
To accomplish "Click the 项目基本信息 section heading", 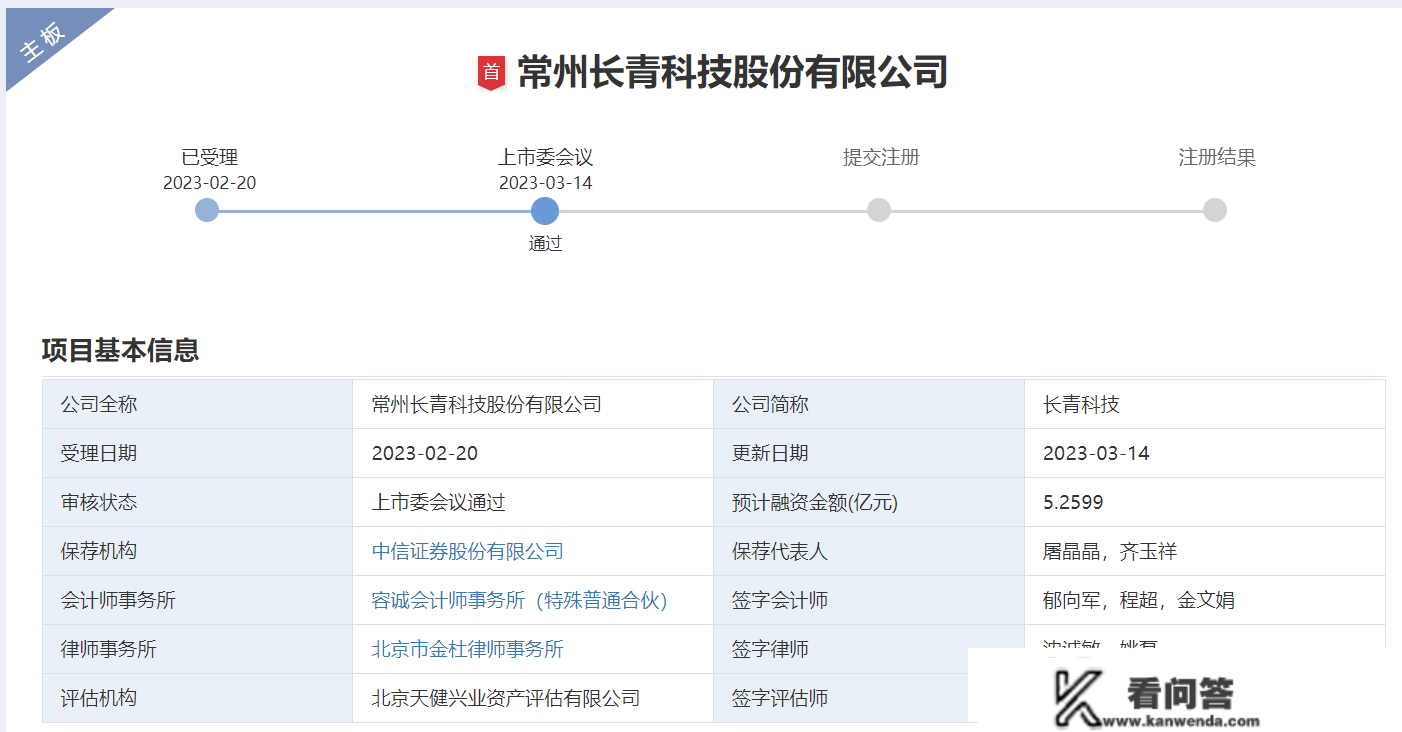I will click(120, 350).
